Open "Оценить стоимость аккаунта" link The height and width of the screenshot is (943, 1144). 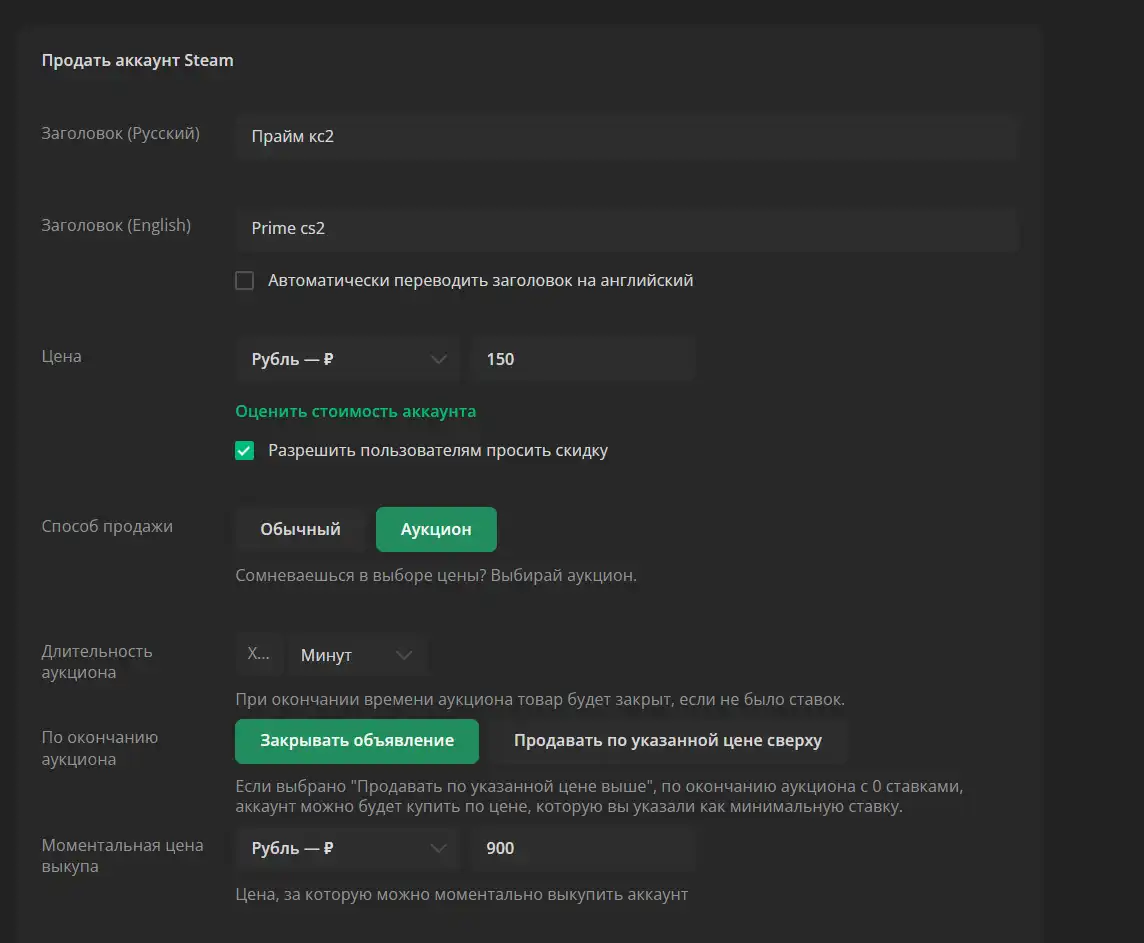355,411
